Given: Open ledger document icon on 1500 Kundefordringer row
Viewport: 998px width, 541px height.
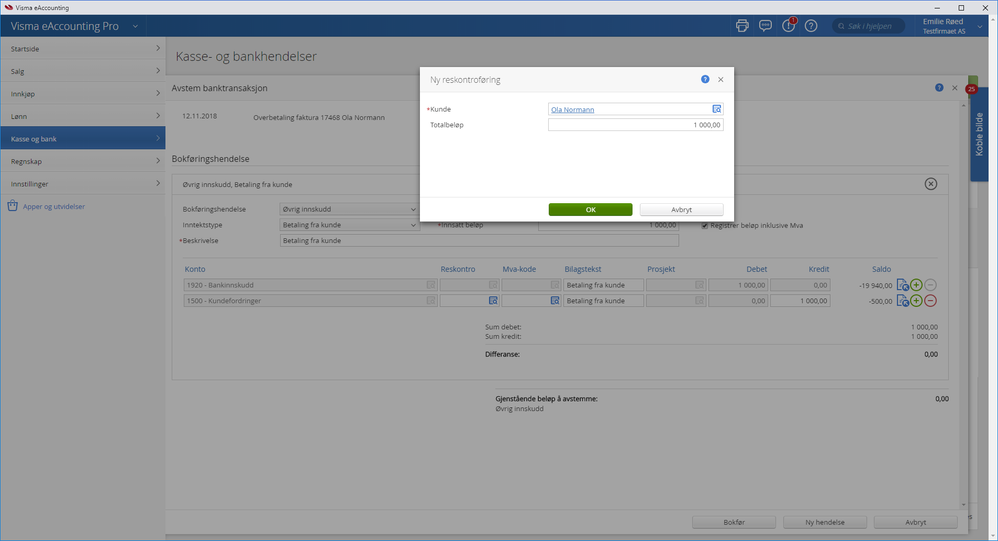Looking at the screenshot, I should point(903,300).
